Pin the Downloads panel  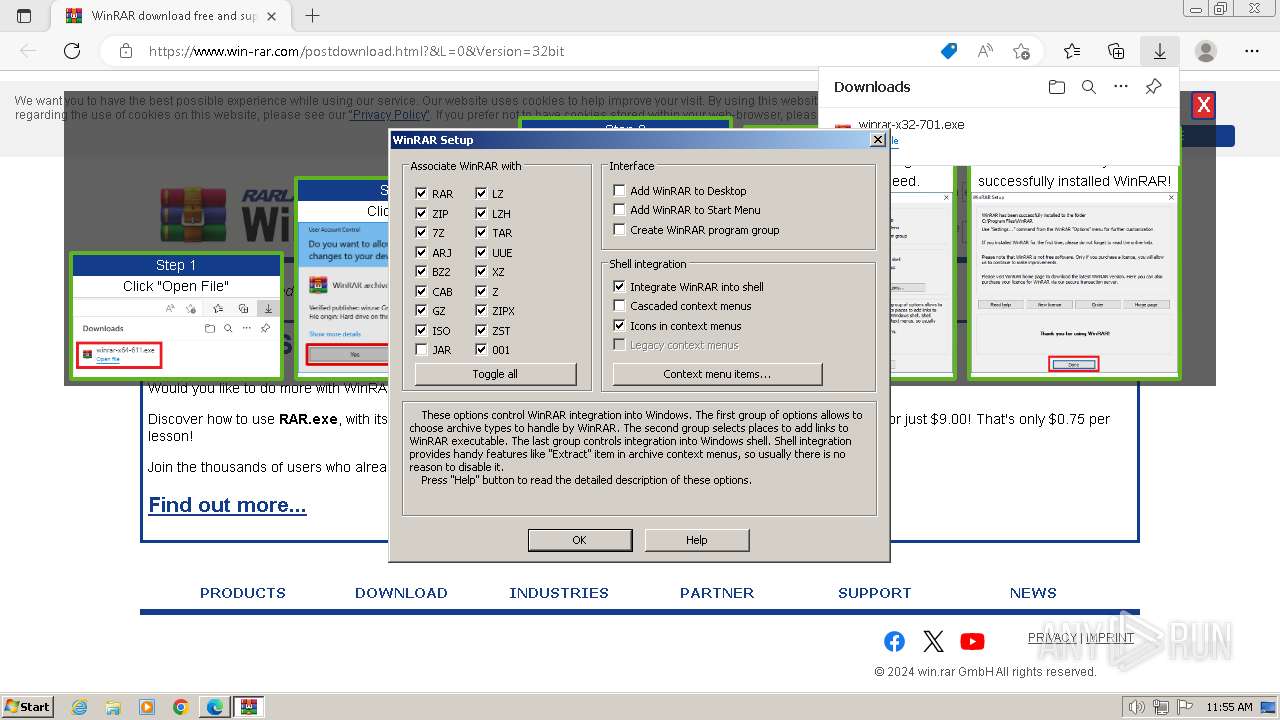tap(1153, 87)
